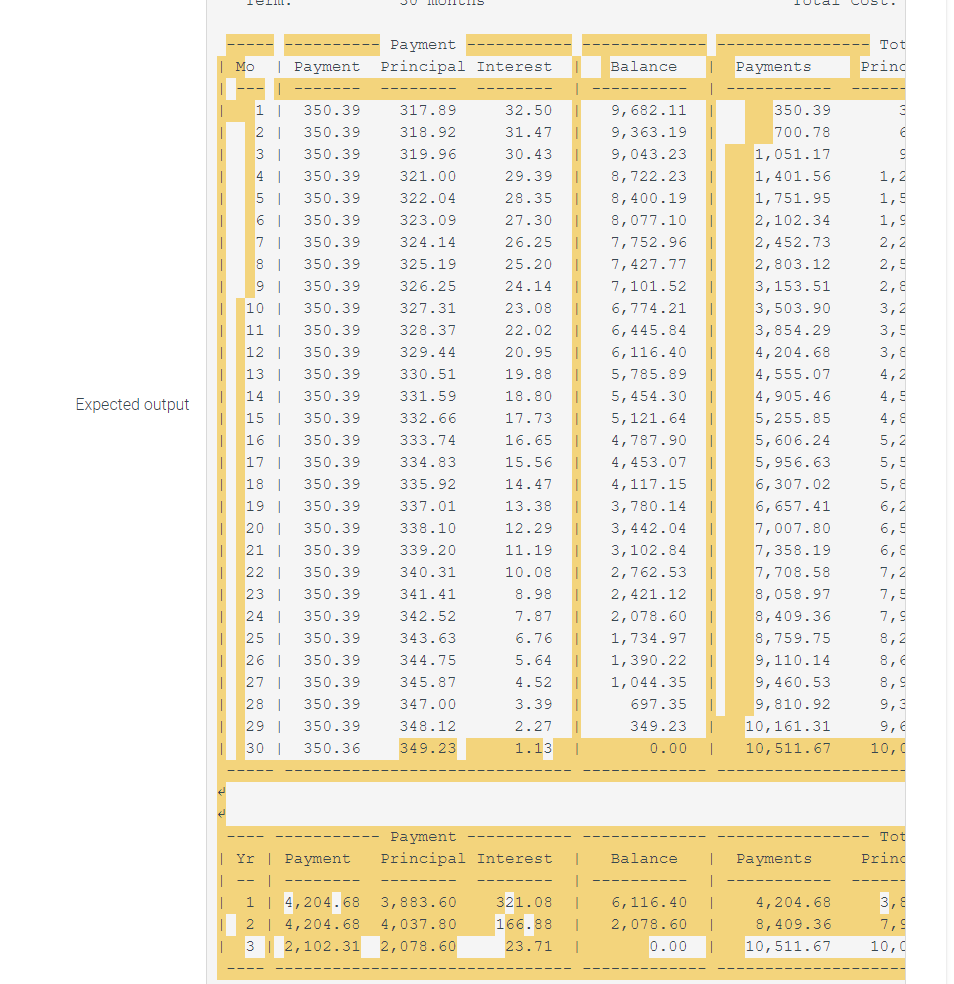Click year 2 principal 4,037.80
The image size is (954, 984).
pyautogui.click(x=418, y=924)
